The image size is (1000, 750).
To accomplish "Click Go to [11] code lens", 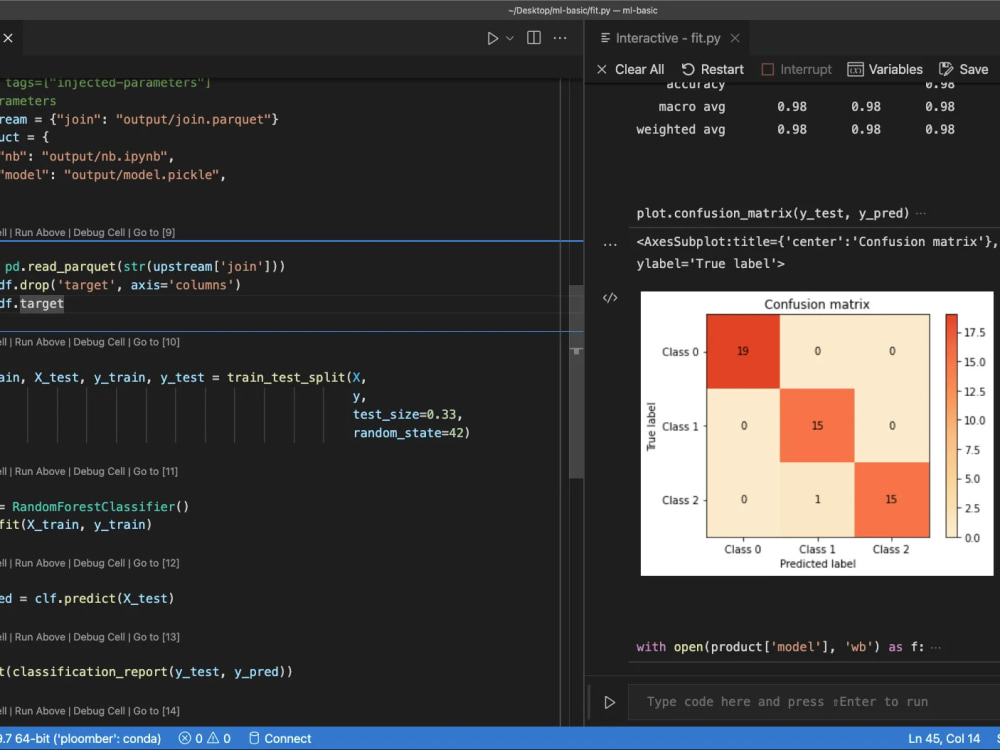I will coord(155,472).
